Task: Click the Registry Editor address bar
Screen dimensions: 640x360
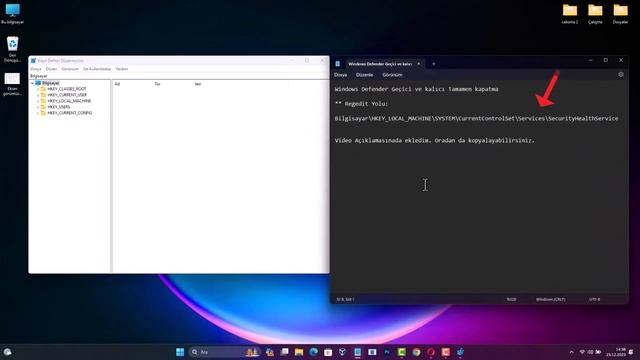Action: click(179, 76)
